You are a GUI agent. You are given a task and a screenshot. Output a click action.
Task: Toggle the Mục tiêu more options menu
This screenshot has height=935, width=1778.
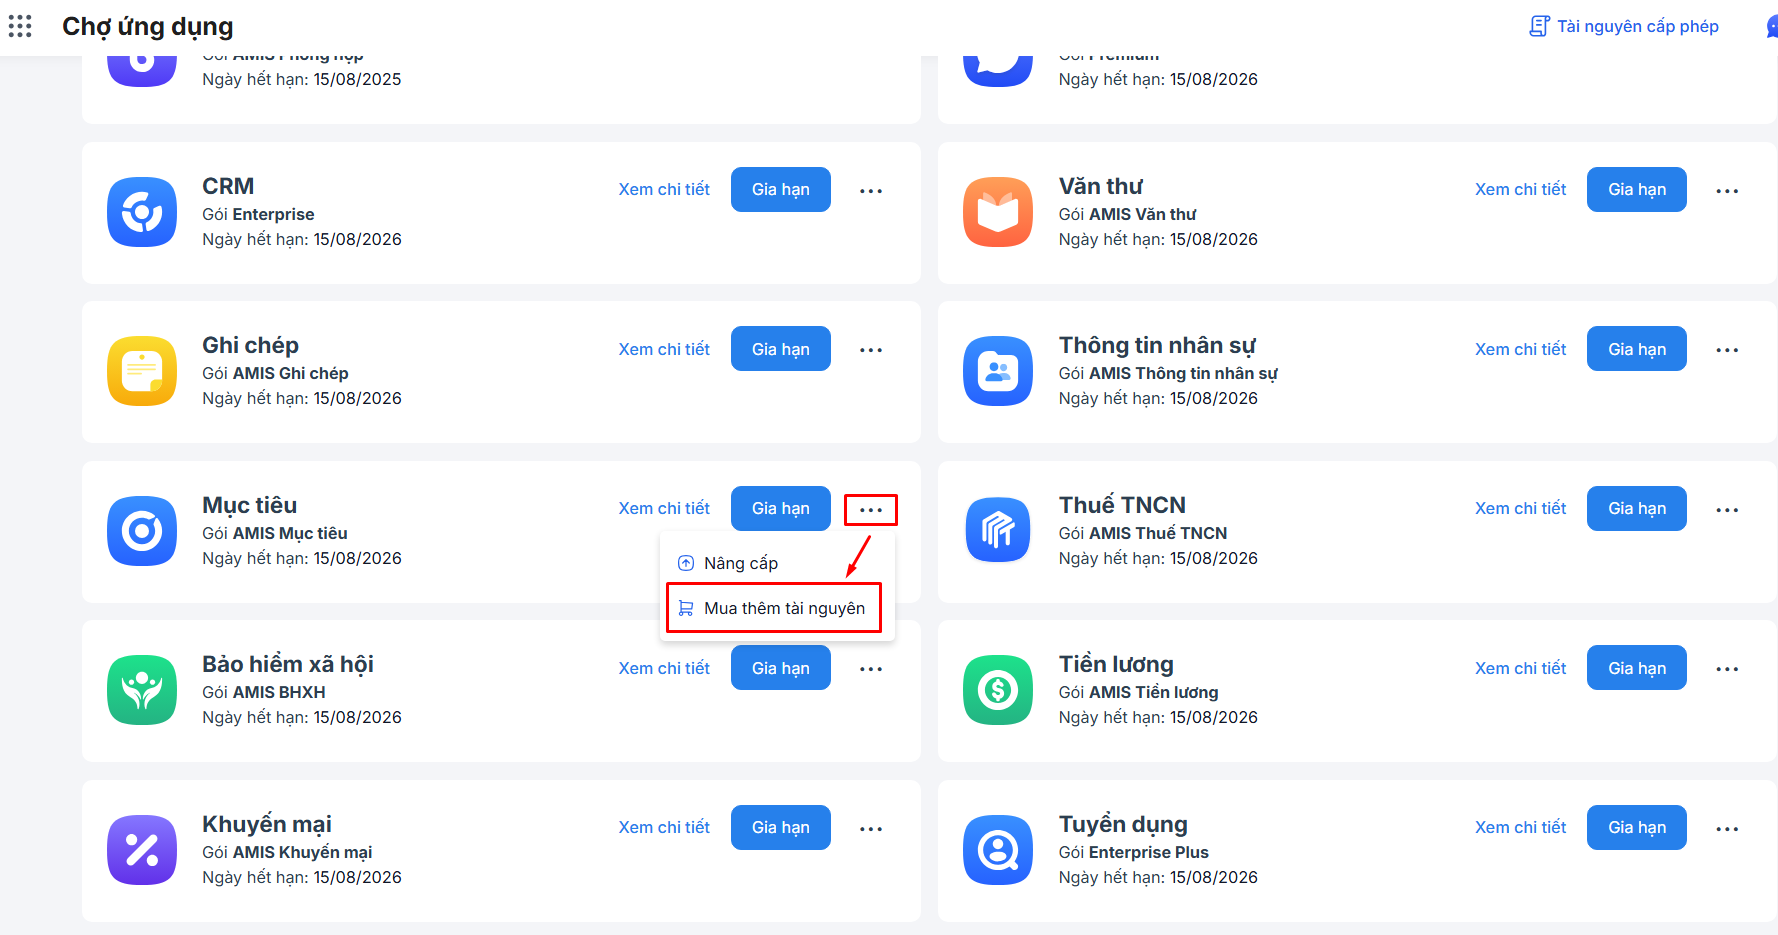[x=871, y=510]
